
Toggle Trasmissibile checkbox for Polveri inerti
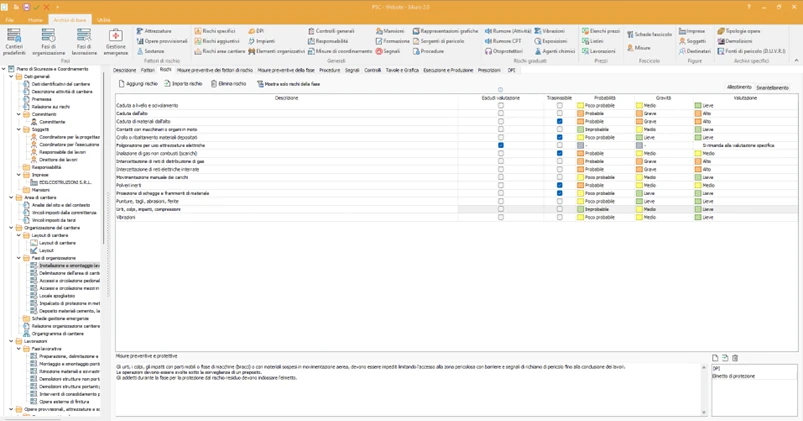click(x=559, y=186)
